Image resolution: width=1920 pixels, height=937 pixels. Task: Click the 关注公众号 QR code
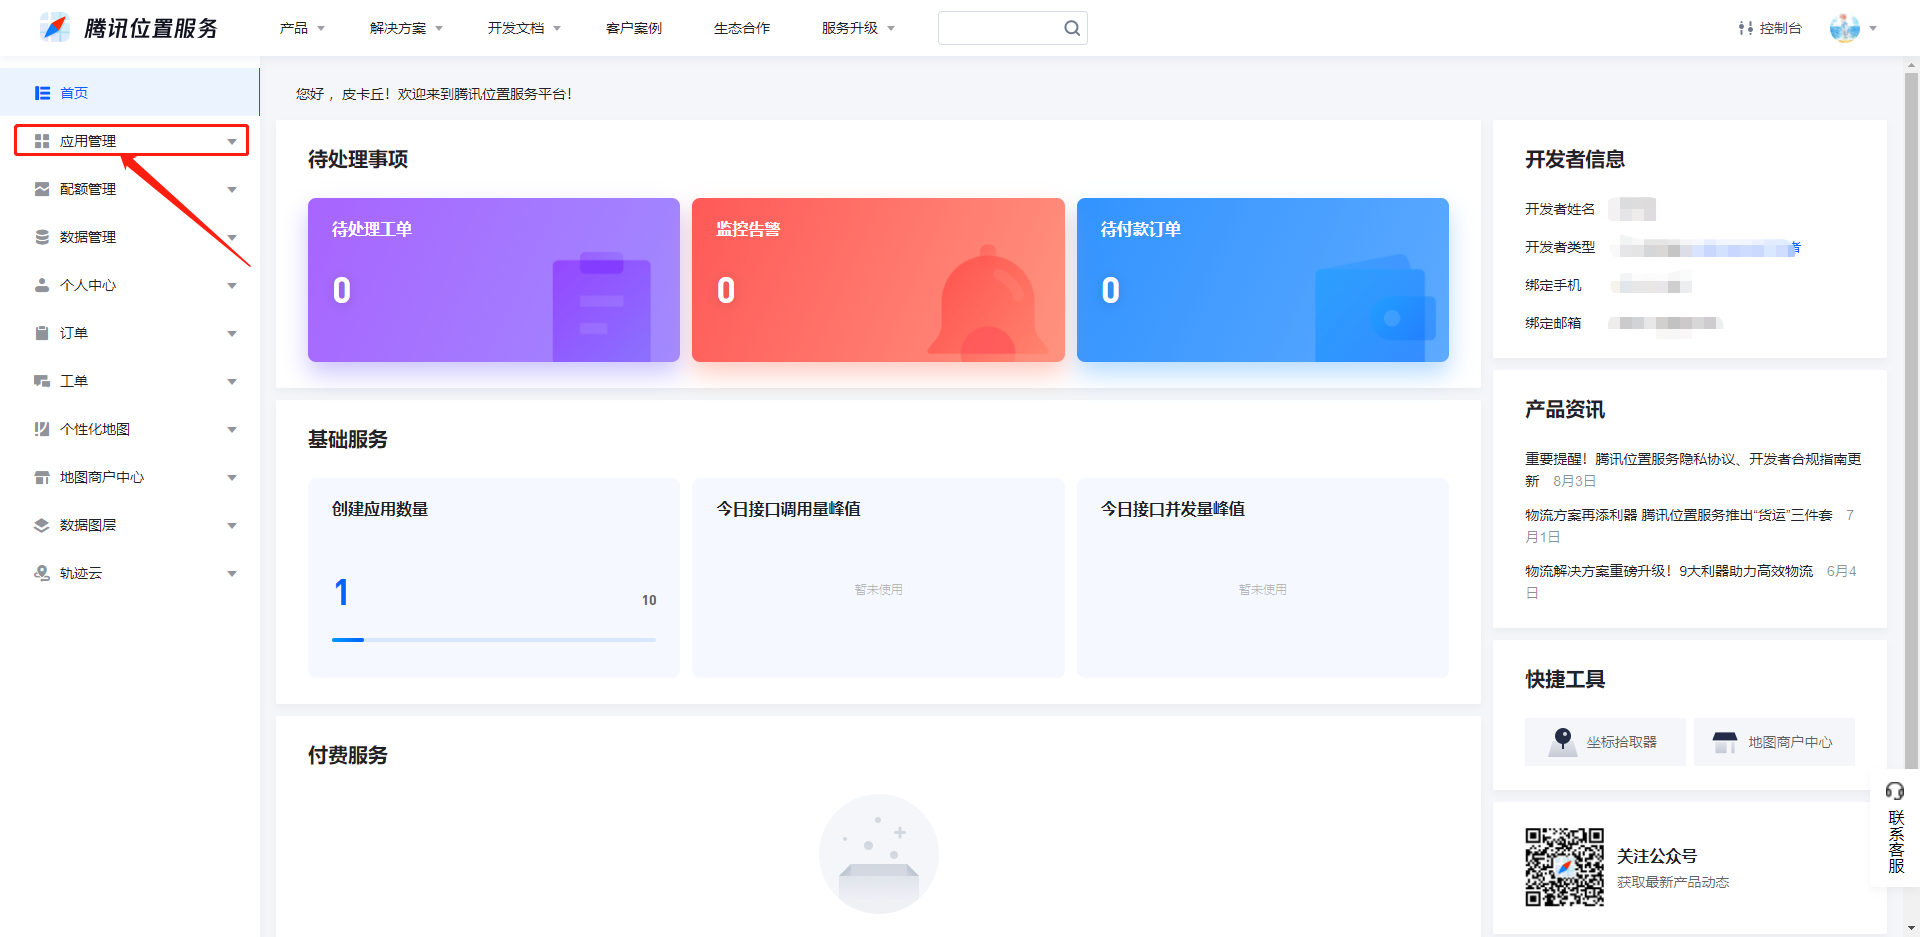[1564, 866]
